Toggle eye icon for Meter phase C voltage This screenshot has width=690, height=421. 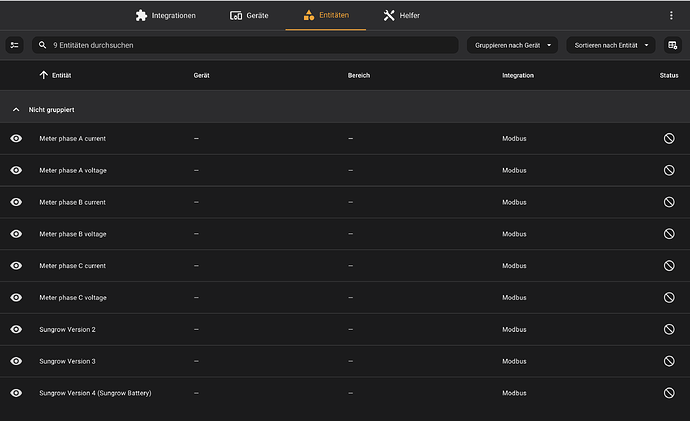coord(16,297)
